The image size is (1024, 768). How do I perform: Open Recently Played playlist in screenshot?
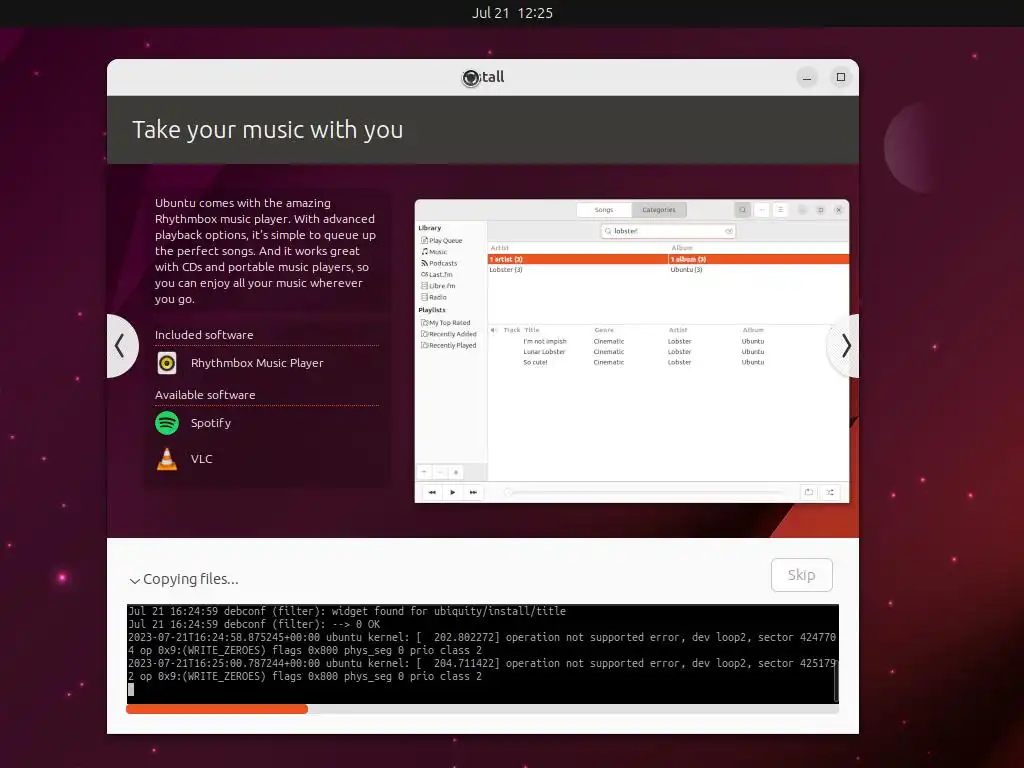449,345
